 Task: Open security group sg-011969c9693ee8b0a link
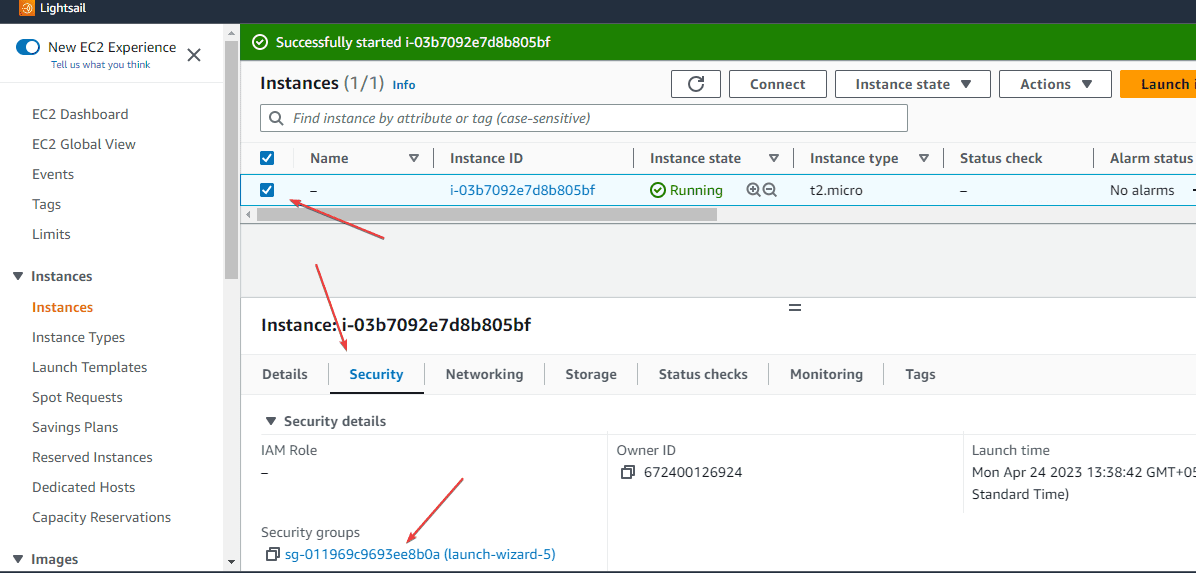[420, 555]
